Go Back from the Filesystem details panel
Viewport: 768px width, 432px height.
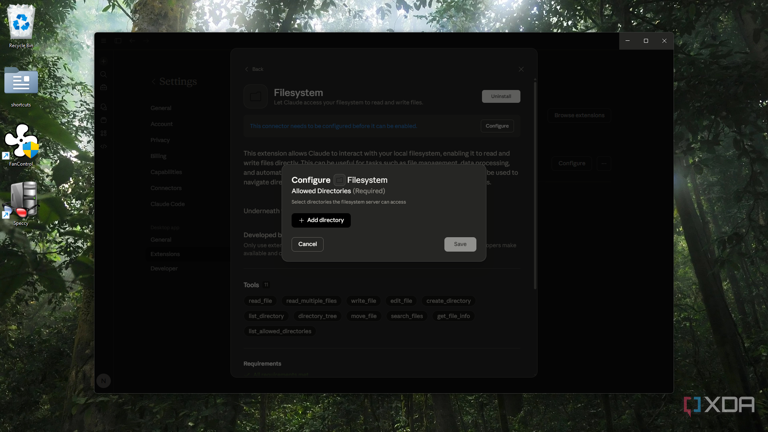254,69
